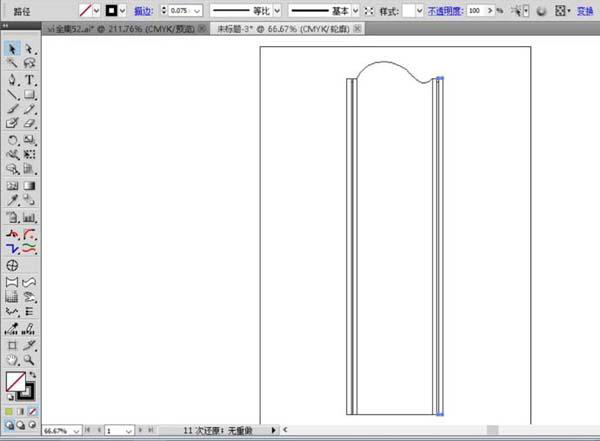Swap fill and stroke colors
Viewport: 600px width, 441px height.
tap(33, 374)
